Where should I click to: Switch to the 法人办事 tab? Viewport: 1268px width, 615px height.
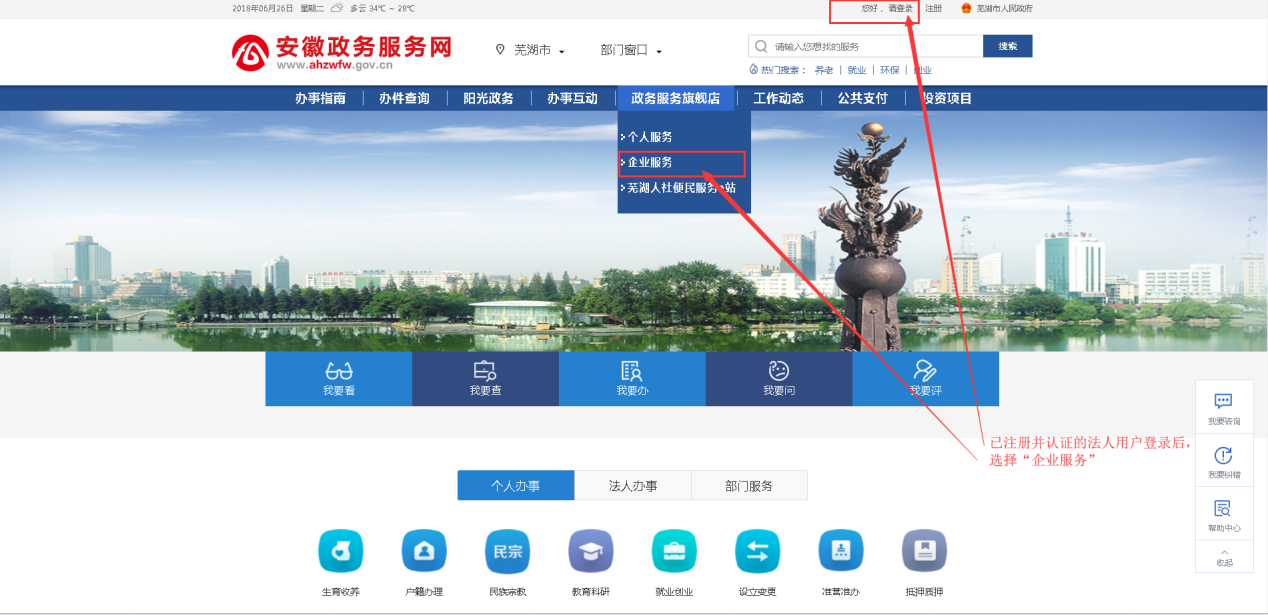pyautogui.click(x=633, y=486)
